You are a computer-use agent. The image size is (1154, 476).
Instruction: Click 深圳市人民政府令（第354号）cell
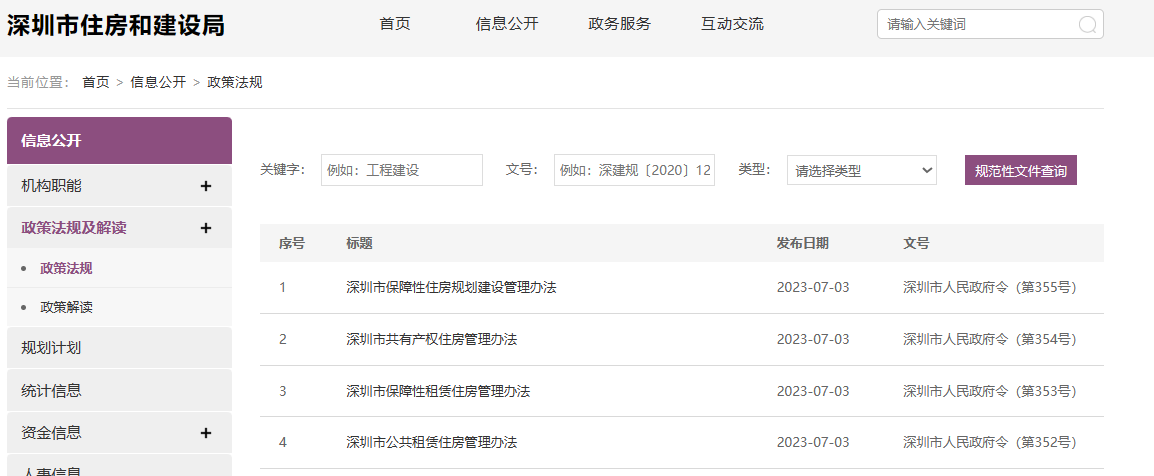(990, 339)
